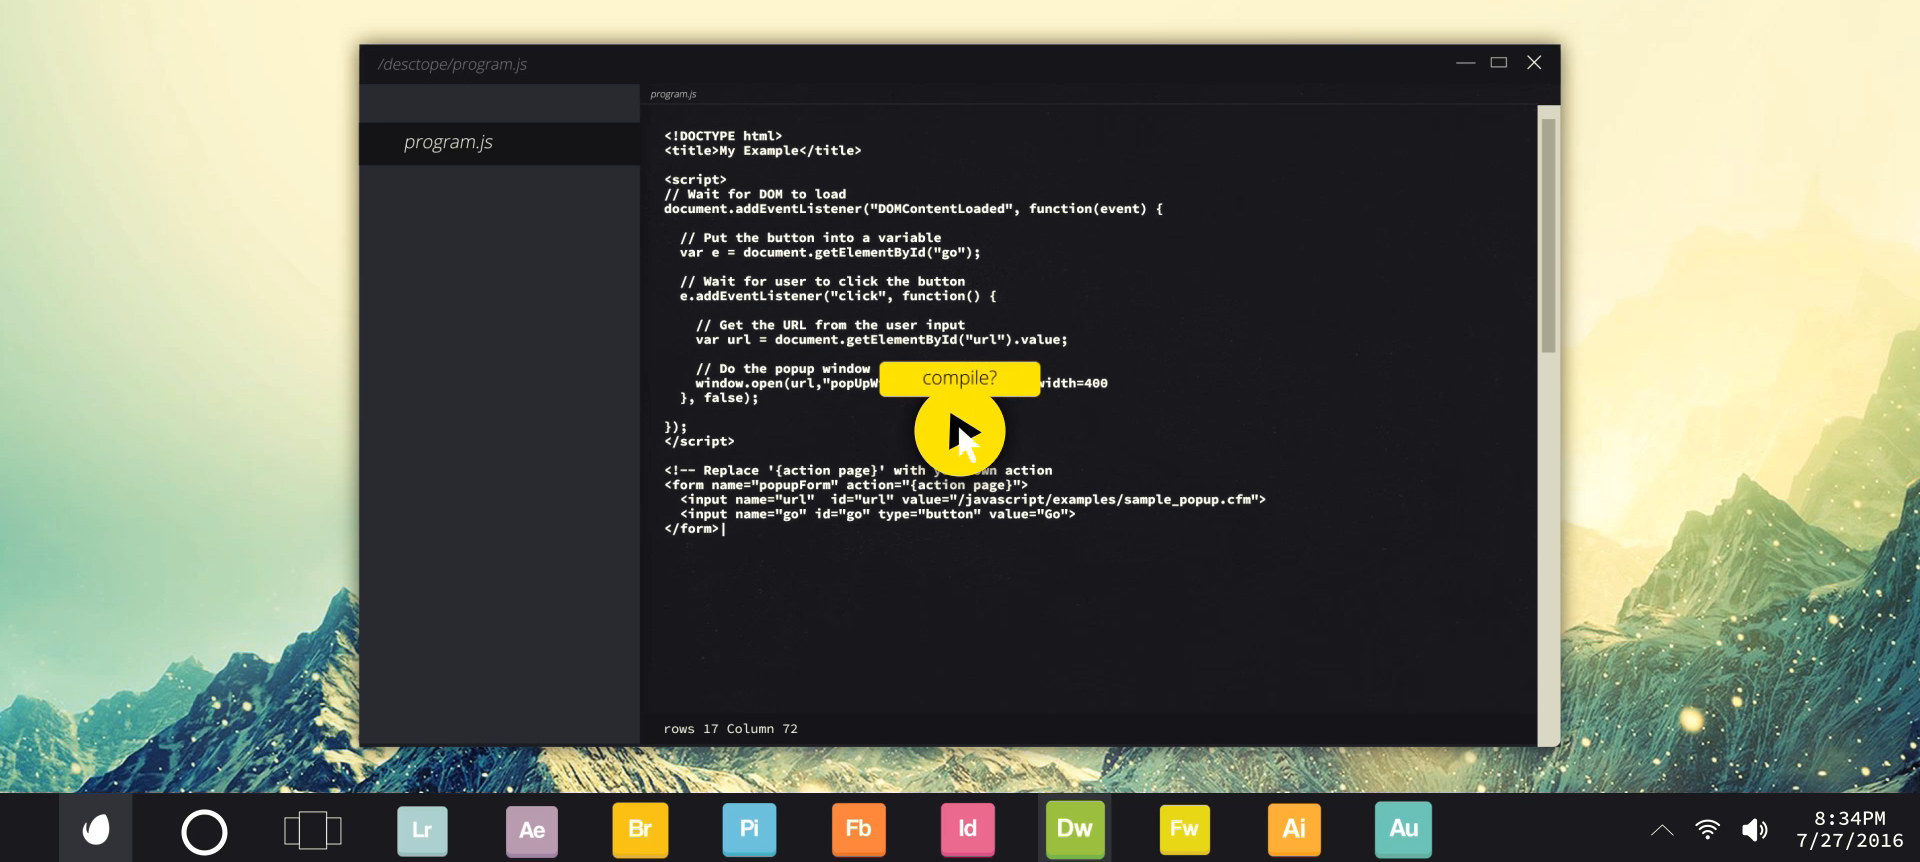The width and height of the screenshot is (1920, 862).
Task: Open InDesign (Id) taskbar icon
Action: click(x=967, y=829)
